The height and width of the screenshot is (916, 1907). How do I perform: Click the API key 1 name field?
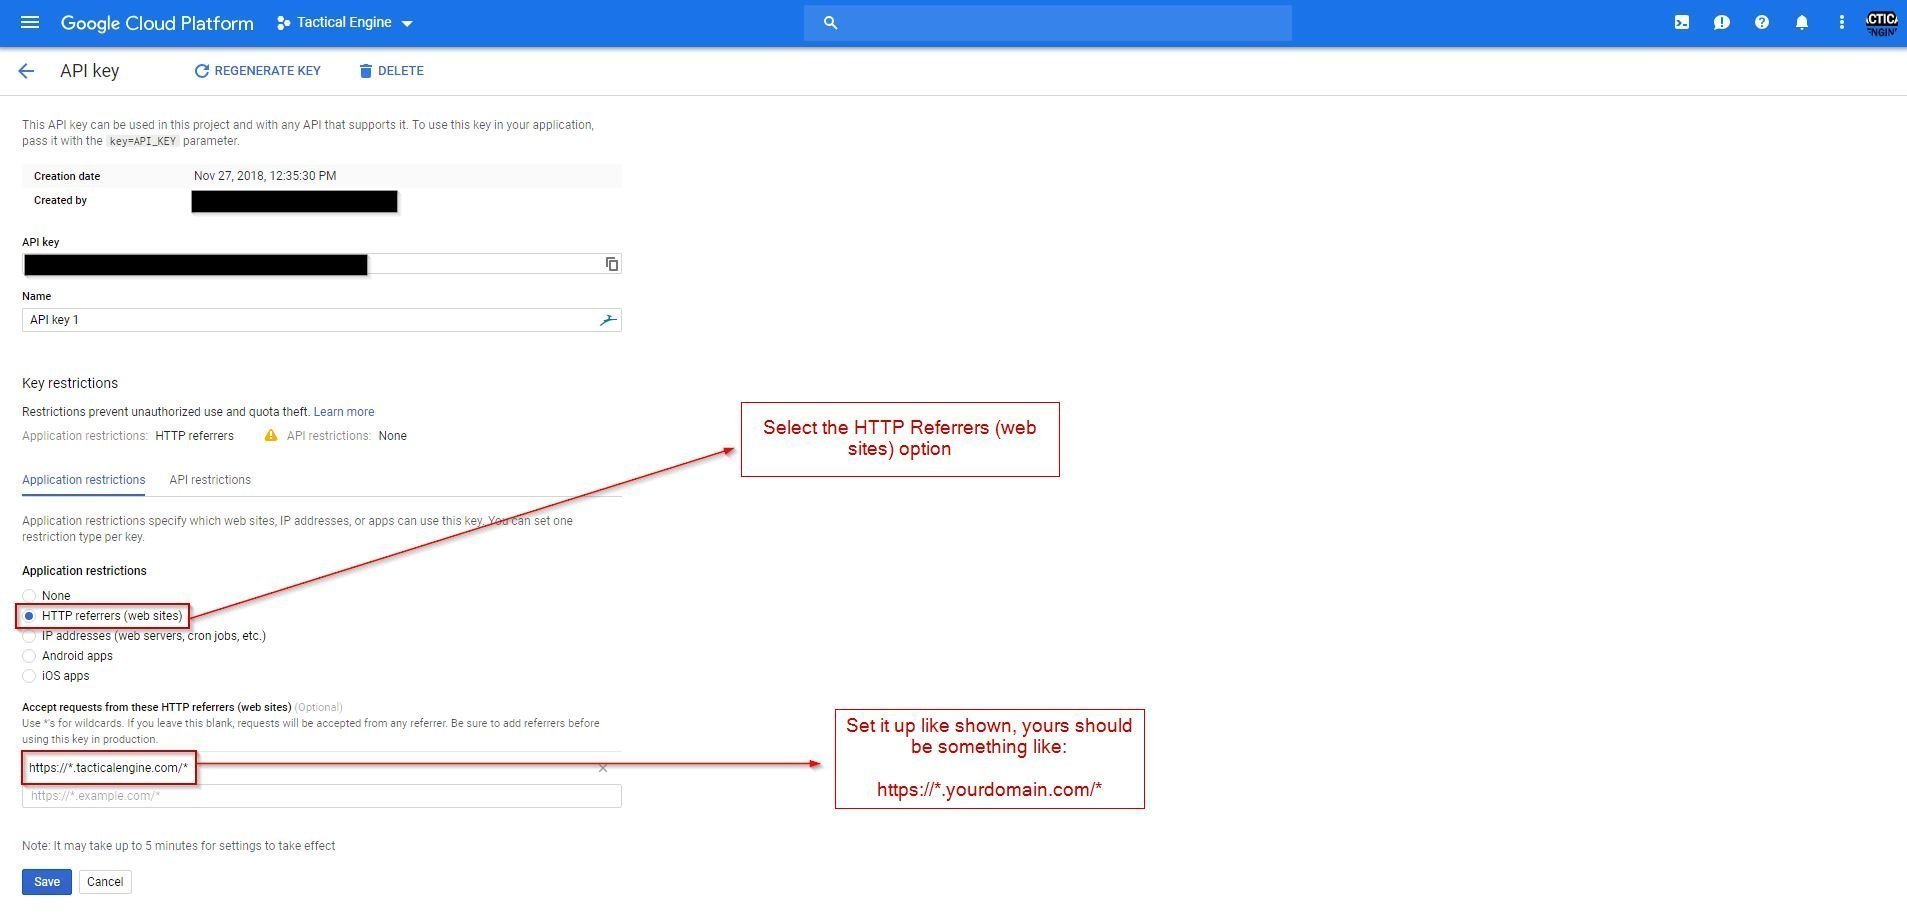[x=321, y=320]
